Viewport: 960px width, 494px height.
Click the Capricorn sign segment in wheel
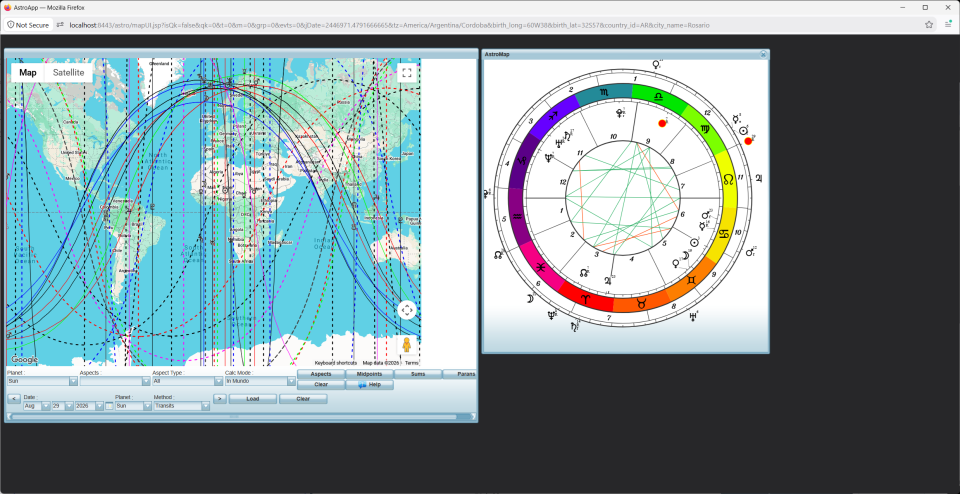[522, 162]
